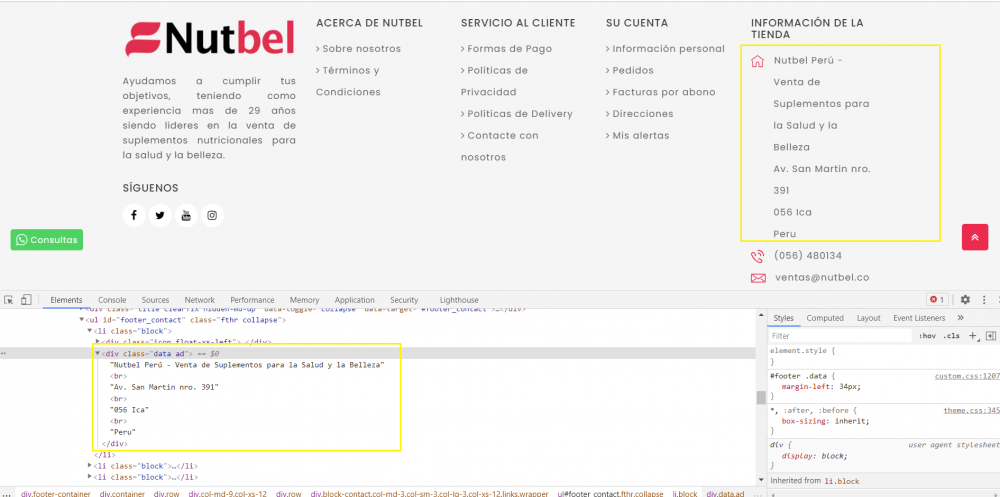Click the ventas@nutbel.co email address
This screenshot has height=497, width=1000.
point(822,278)
